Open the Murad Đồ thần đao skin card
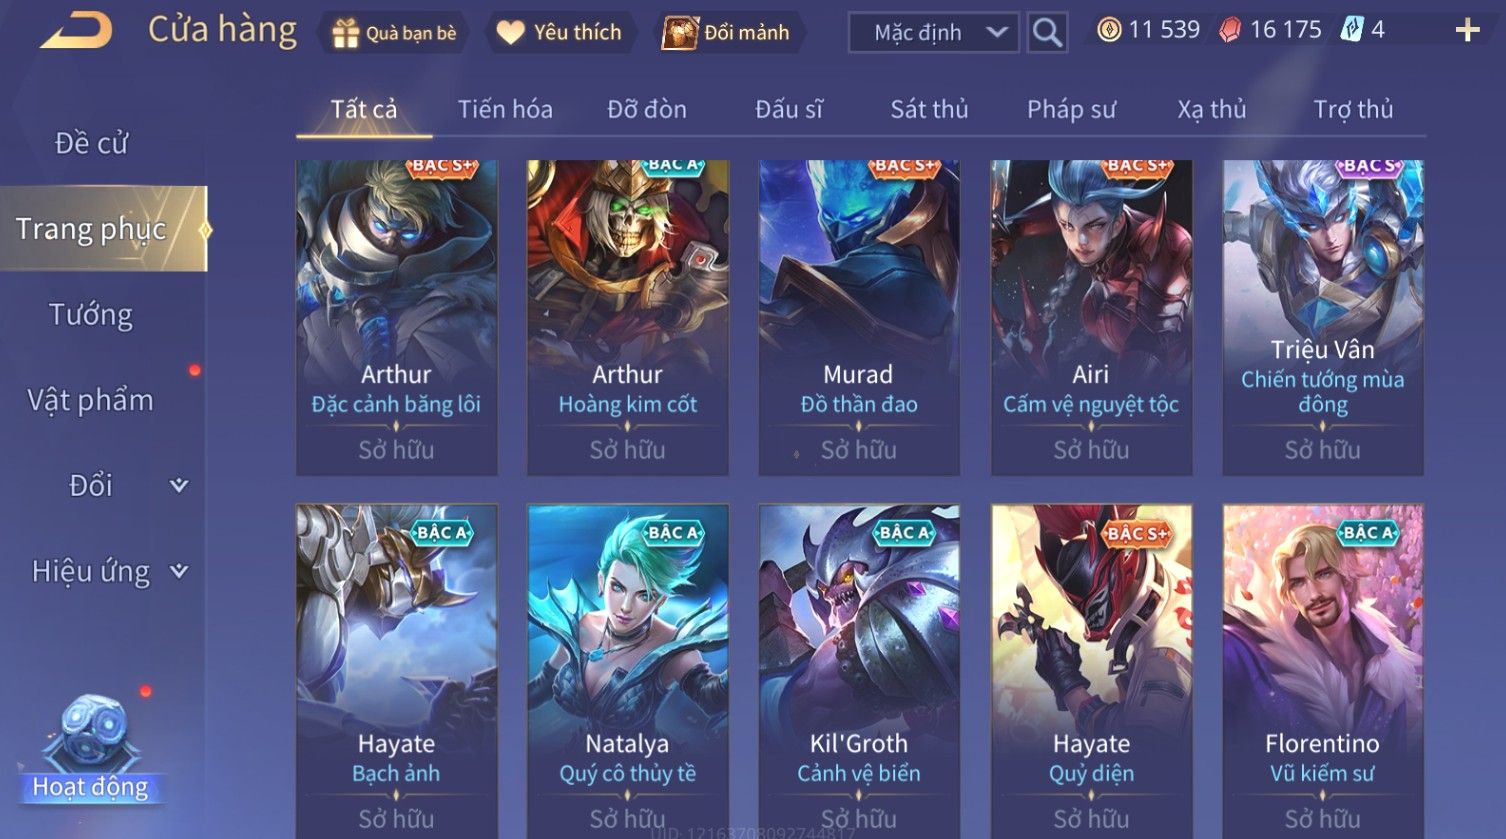 coord(858,318)
